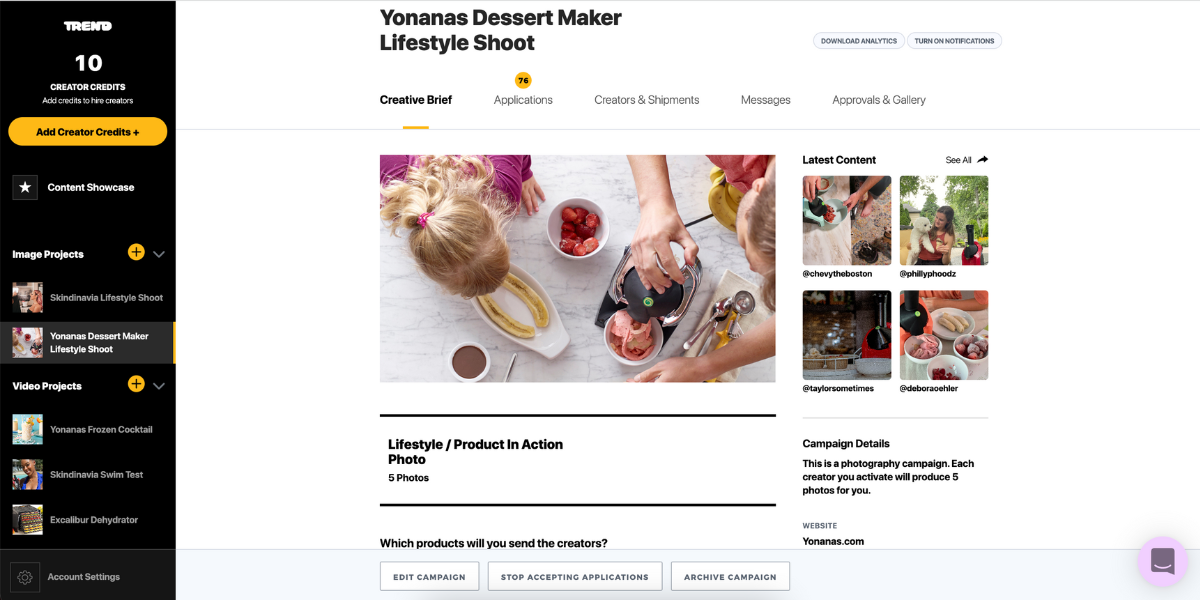The height and width of the screenshot is (600, 1200).
Task: Add a new Image Project with plus icon
Action: tap(136, 252)
